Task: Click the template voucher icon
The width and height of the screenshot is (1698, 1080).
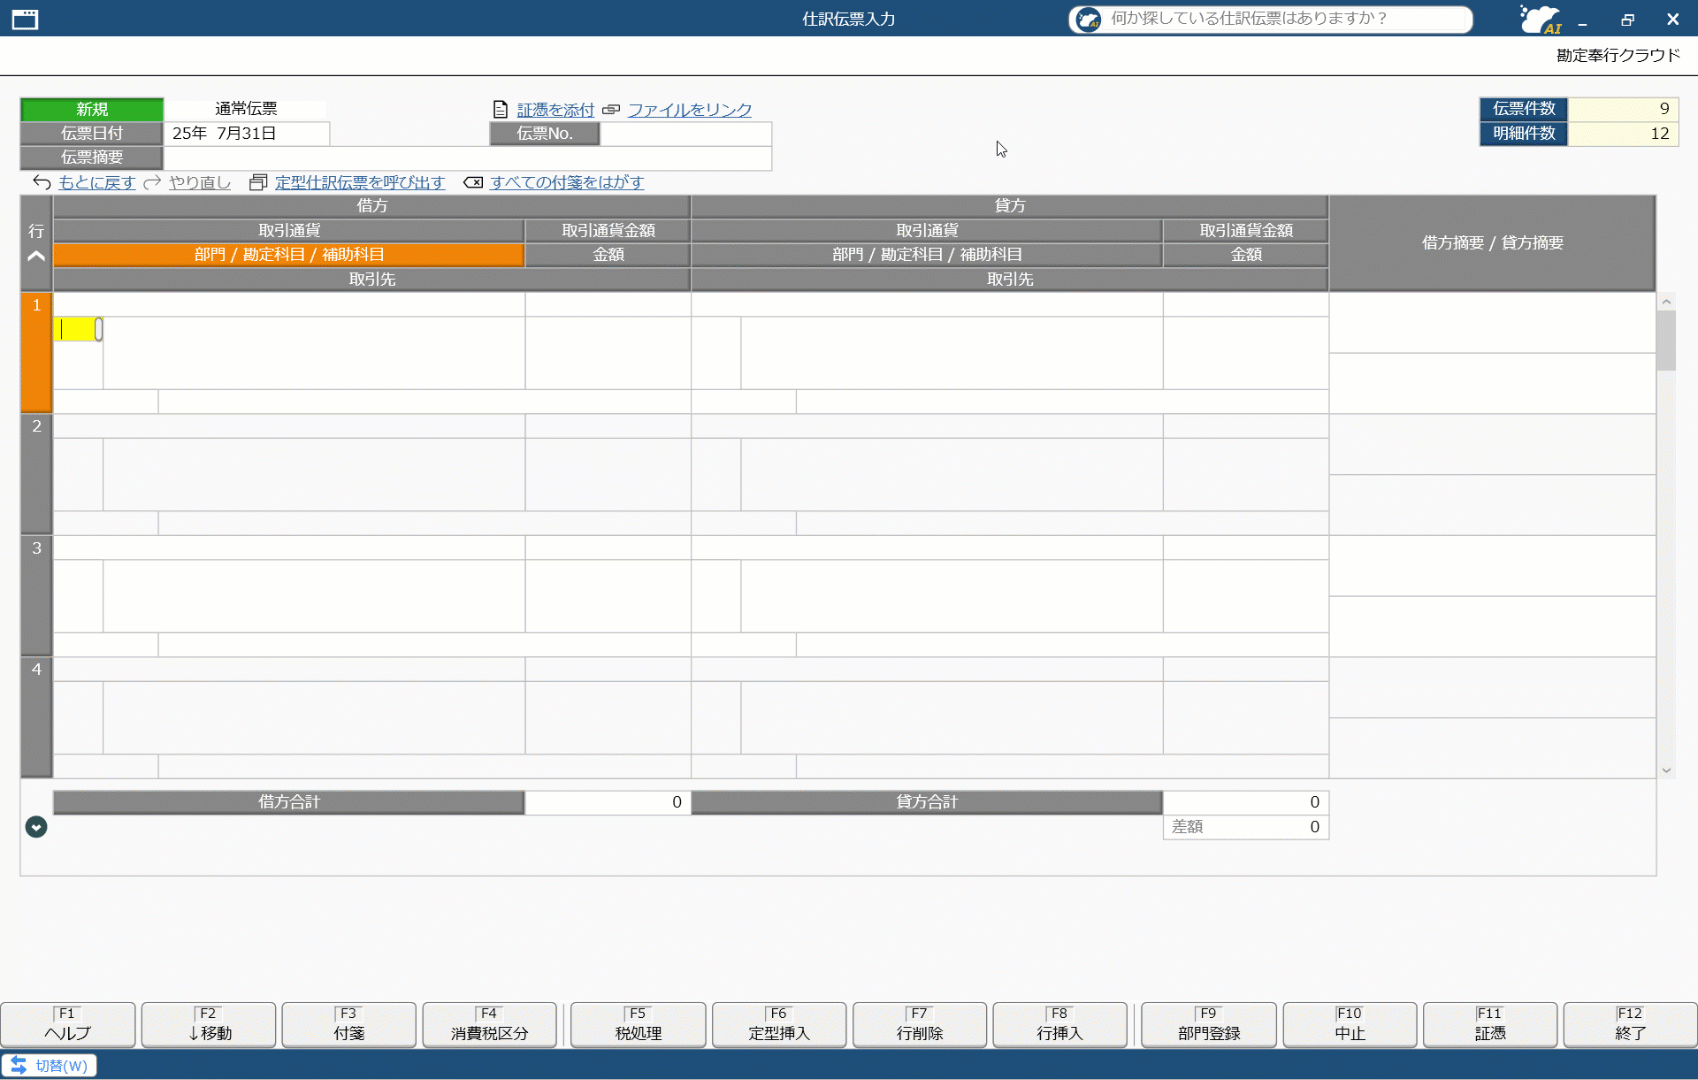Action: [x=258, y=182]
